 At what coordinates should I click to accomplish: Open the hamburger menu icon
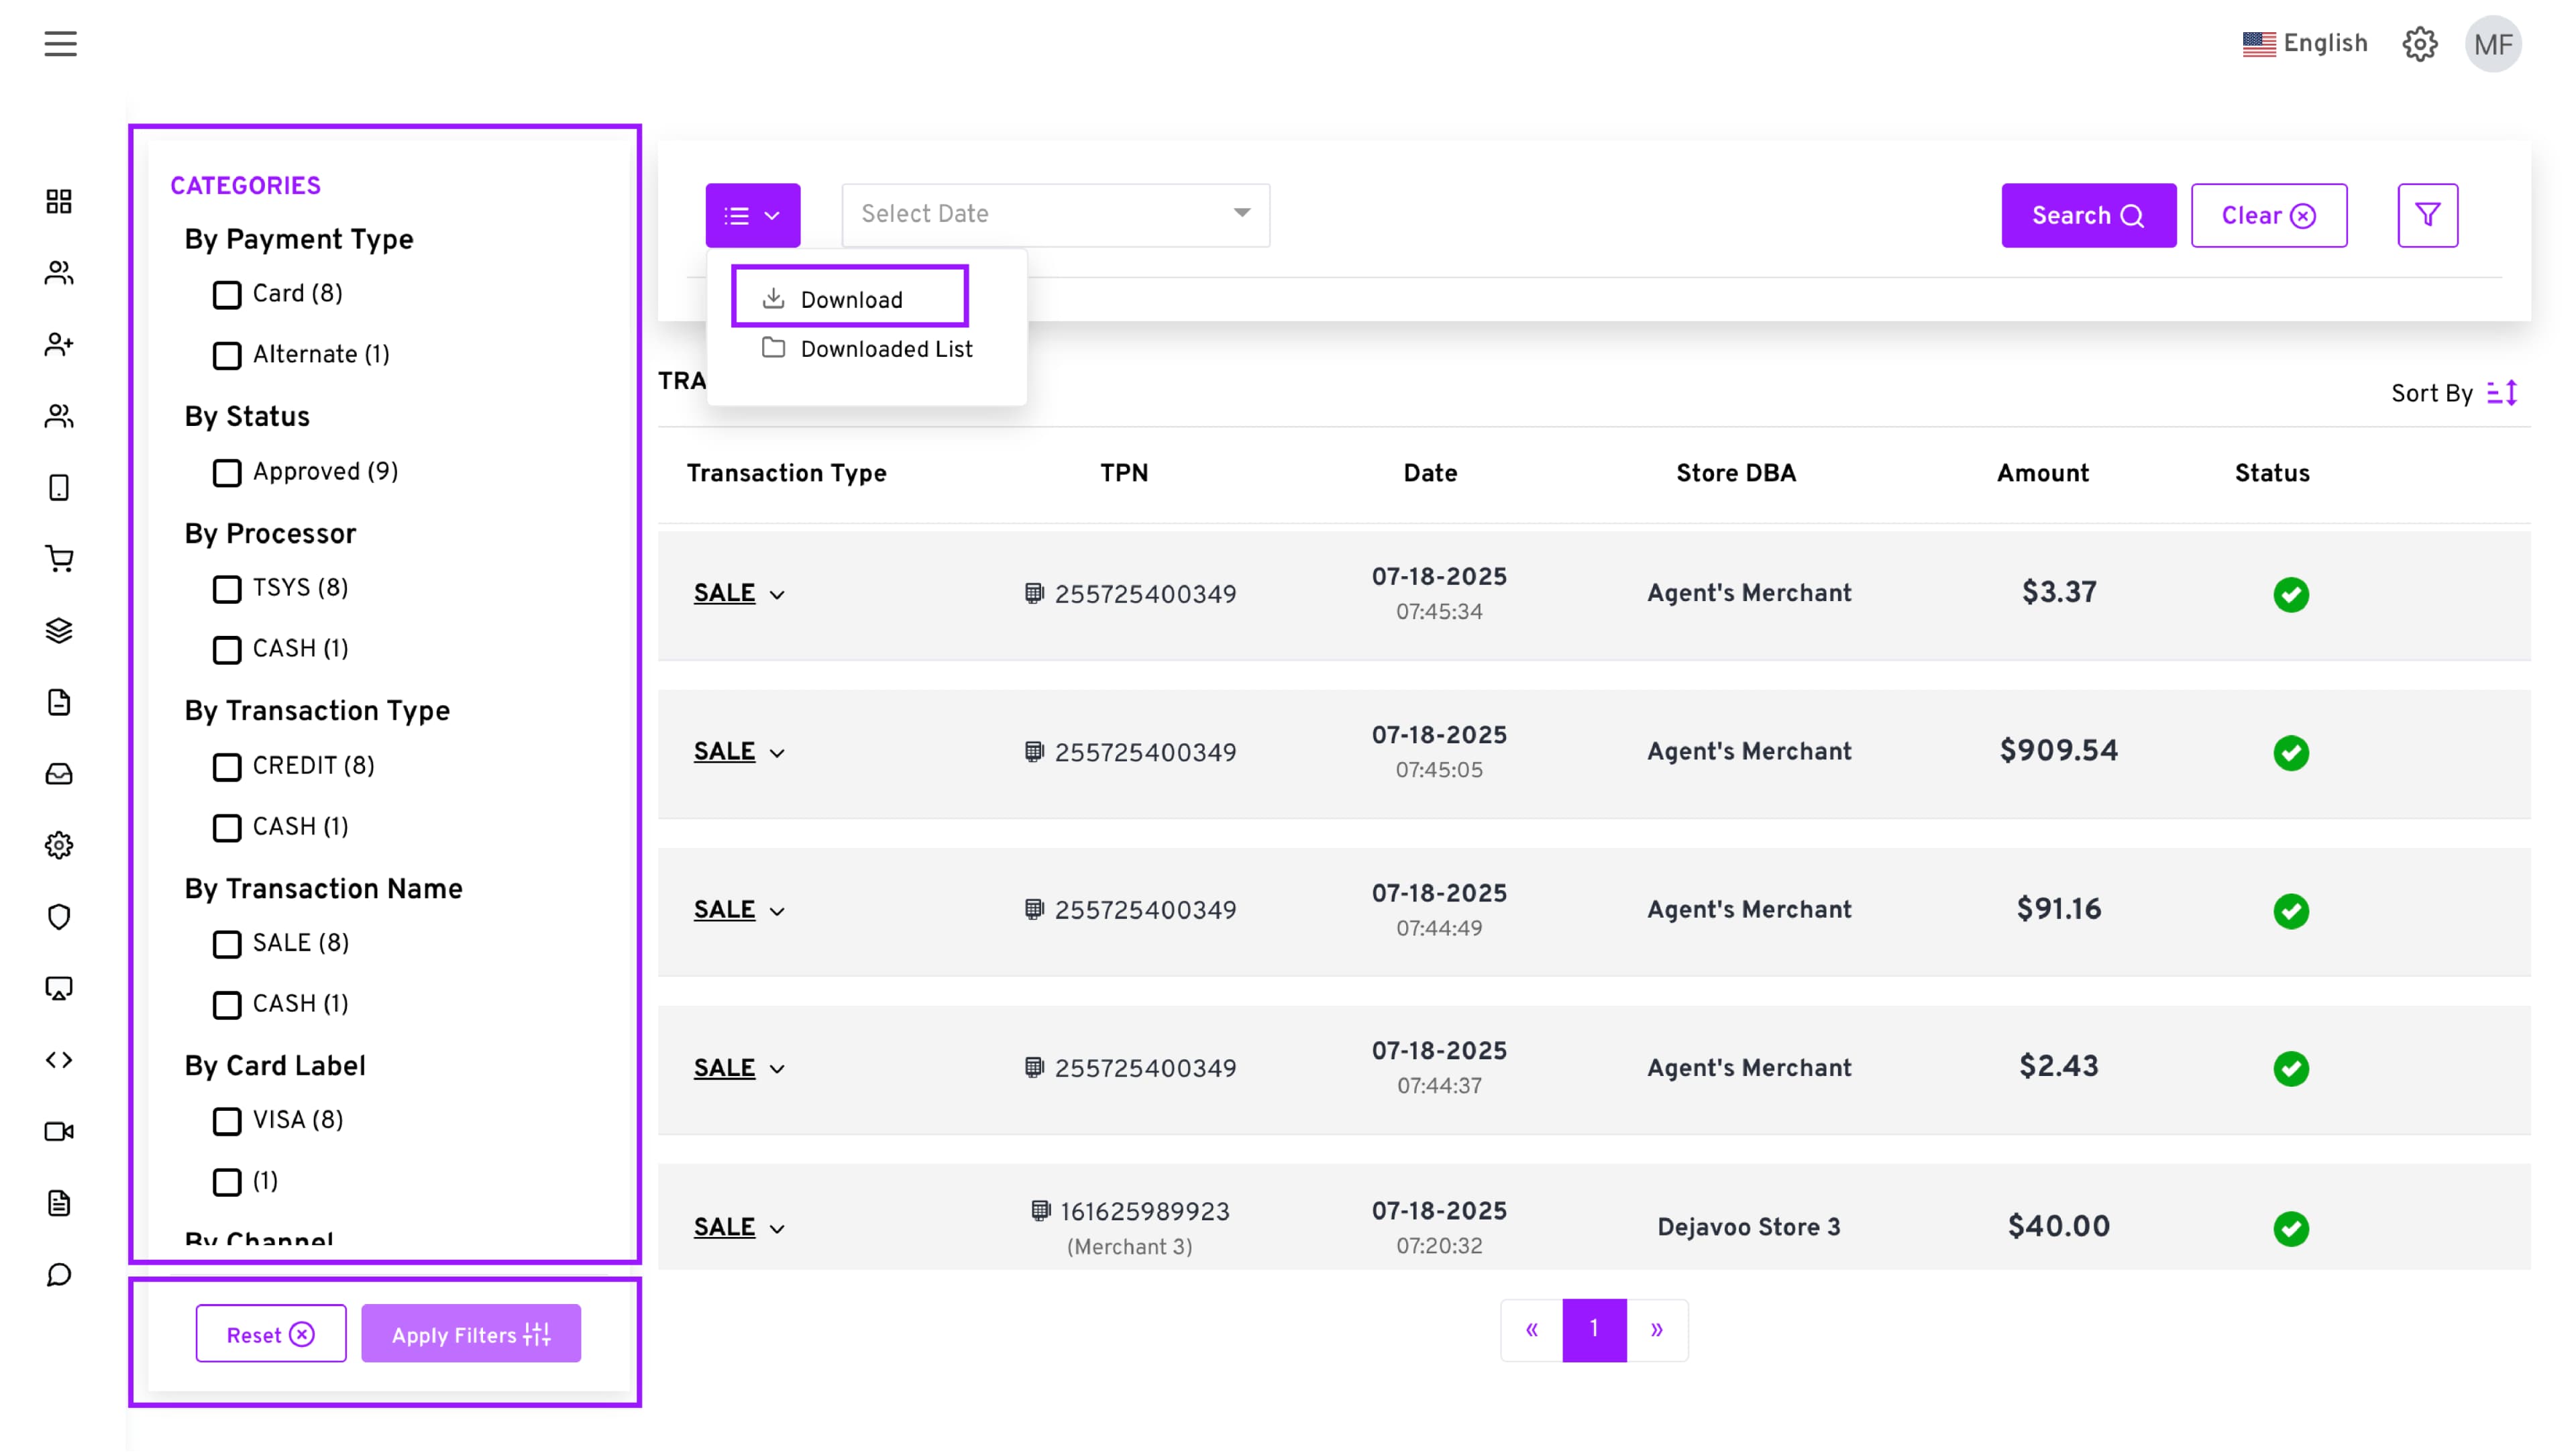coord(60,44)
